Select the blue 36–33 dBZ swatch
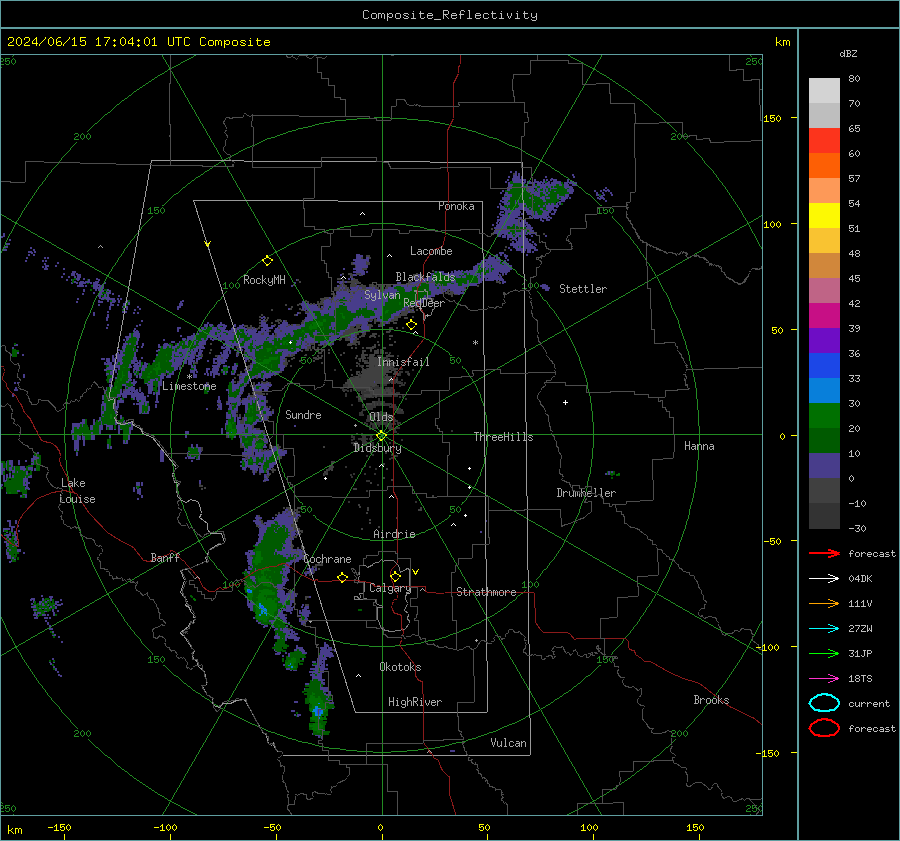The height and width of the screenshot is (841, 900). (x=824, y=366)
